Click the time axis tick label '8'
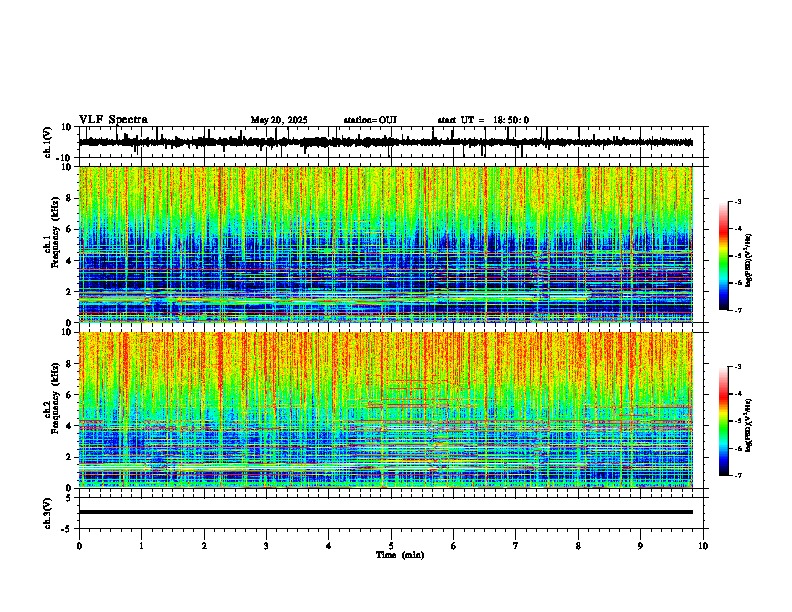 578,546
